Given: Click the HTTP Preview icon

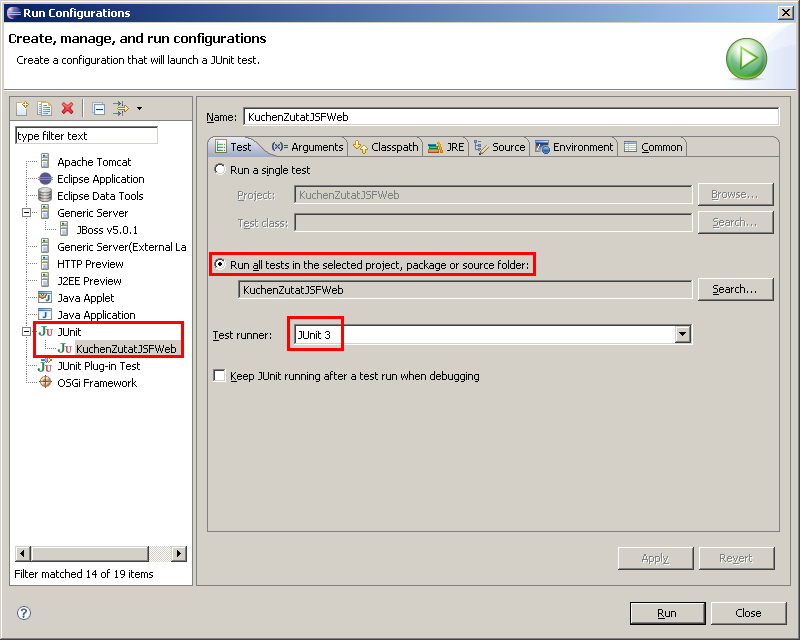Looking at the screenshot, I should pos(45,263).
